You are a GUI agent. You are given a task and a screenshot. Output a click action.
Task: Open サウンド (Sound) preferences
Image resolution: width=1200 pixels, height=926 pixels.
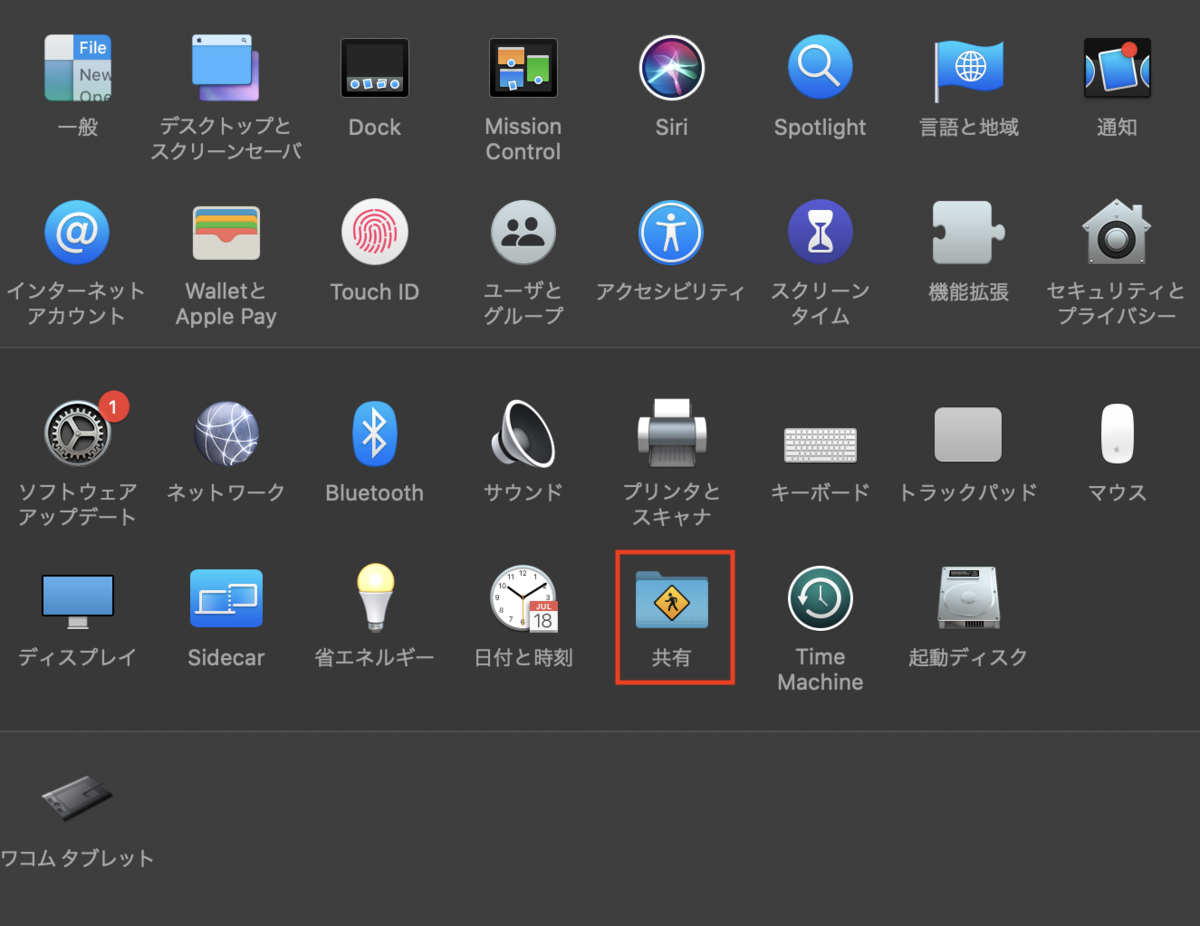(523, 434)
